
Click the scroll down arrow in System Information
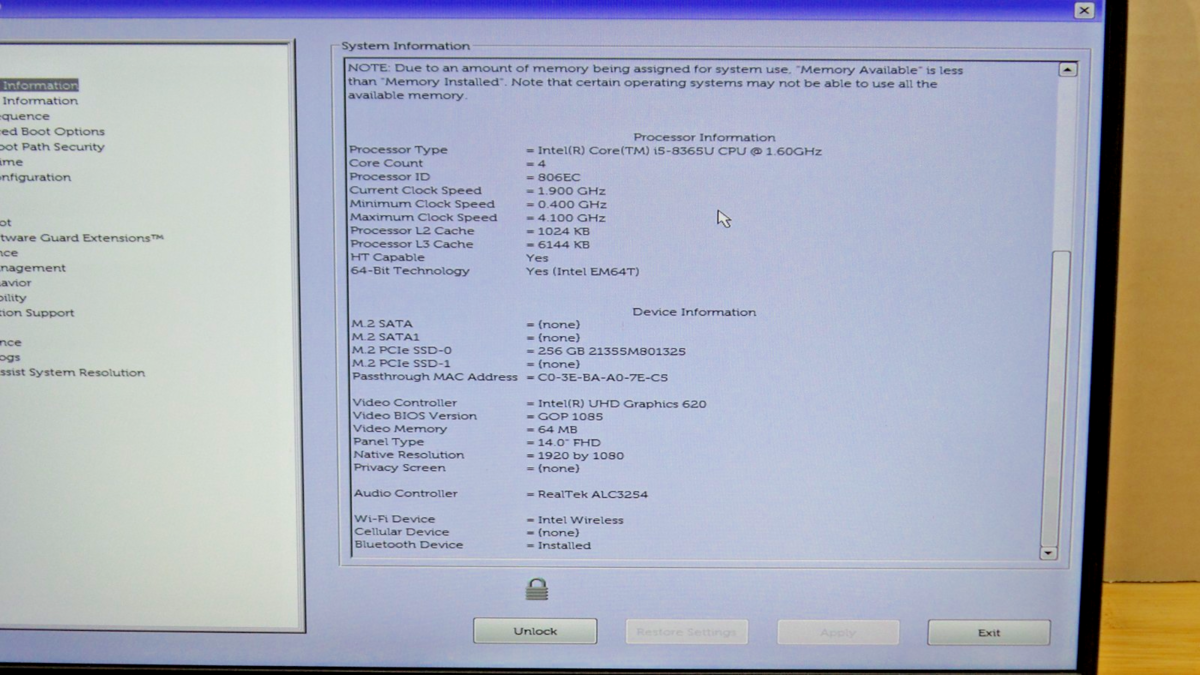click(x=1048, y=553)
